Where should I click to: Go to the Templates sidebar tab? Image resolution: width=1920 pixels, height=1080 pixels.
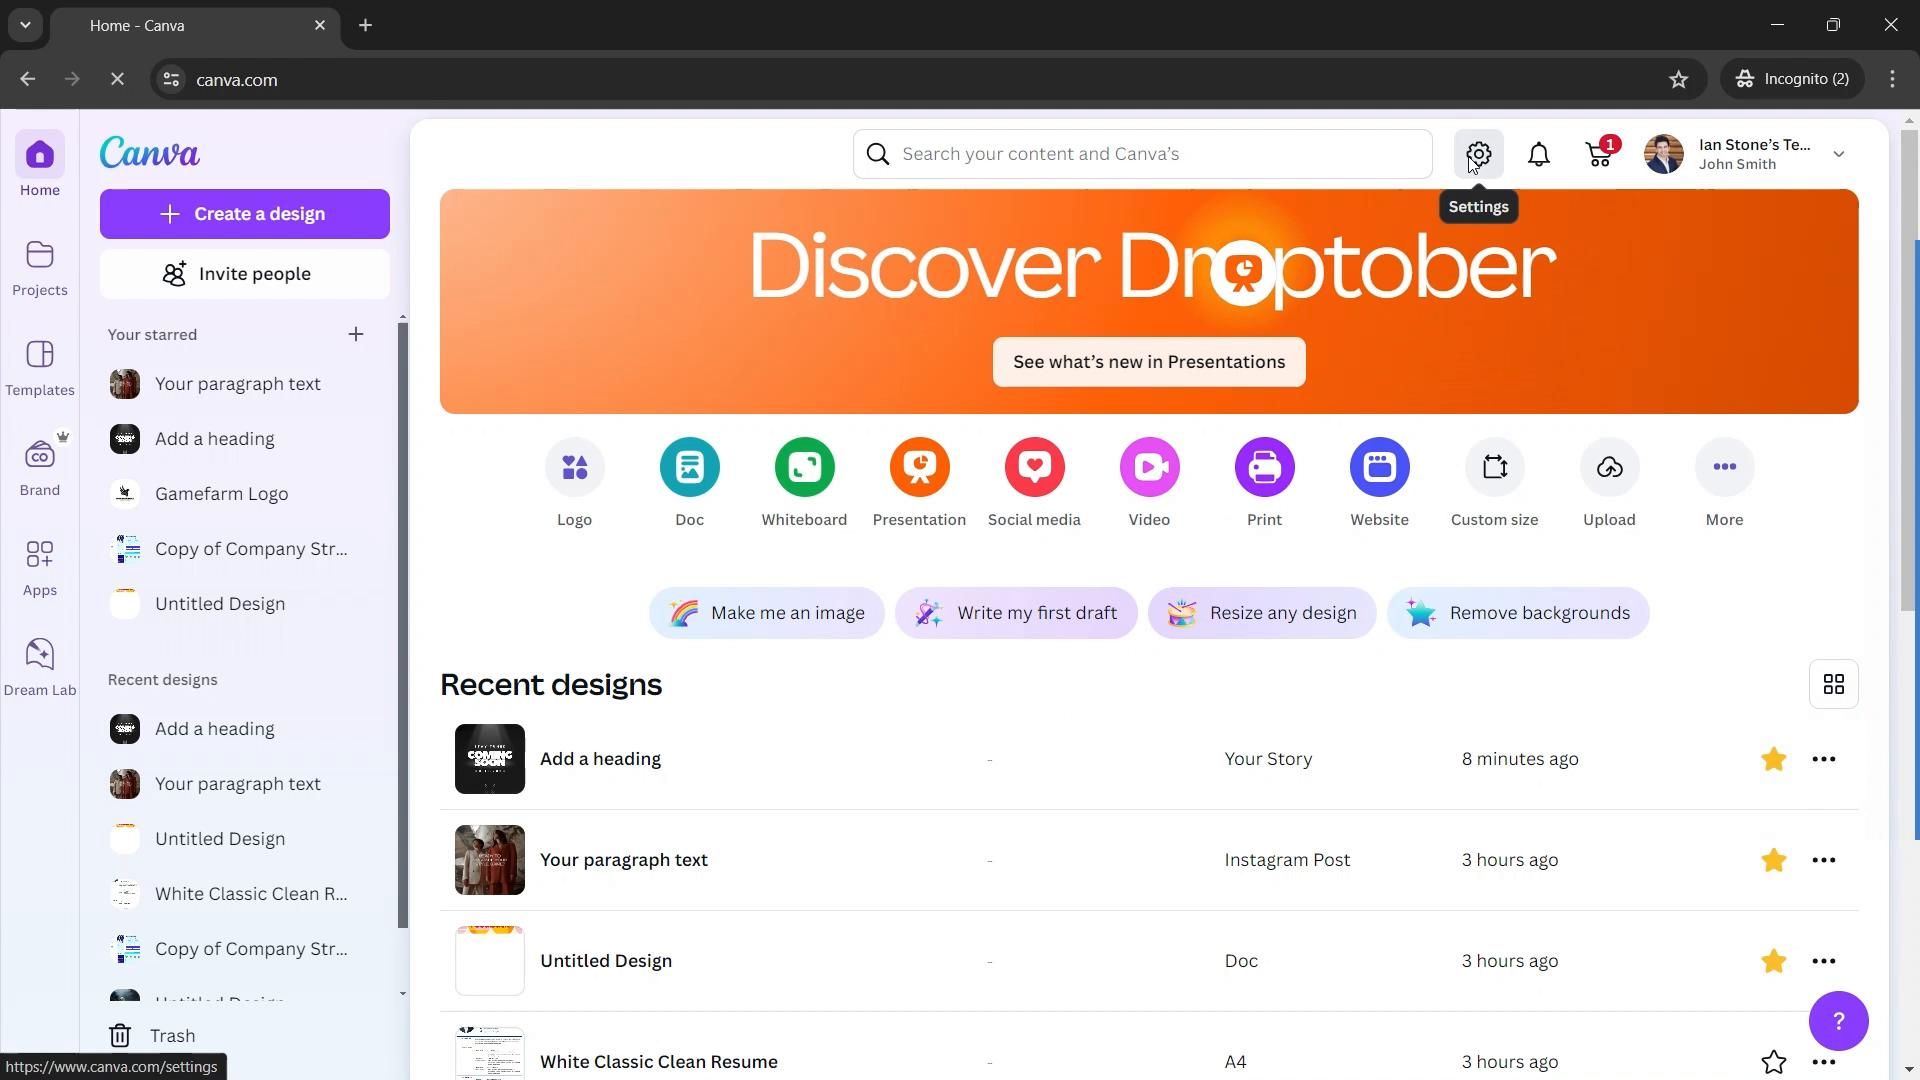click(40, 367)
